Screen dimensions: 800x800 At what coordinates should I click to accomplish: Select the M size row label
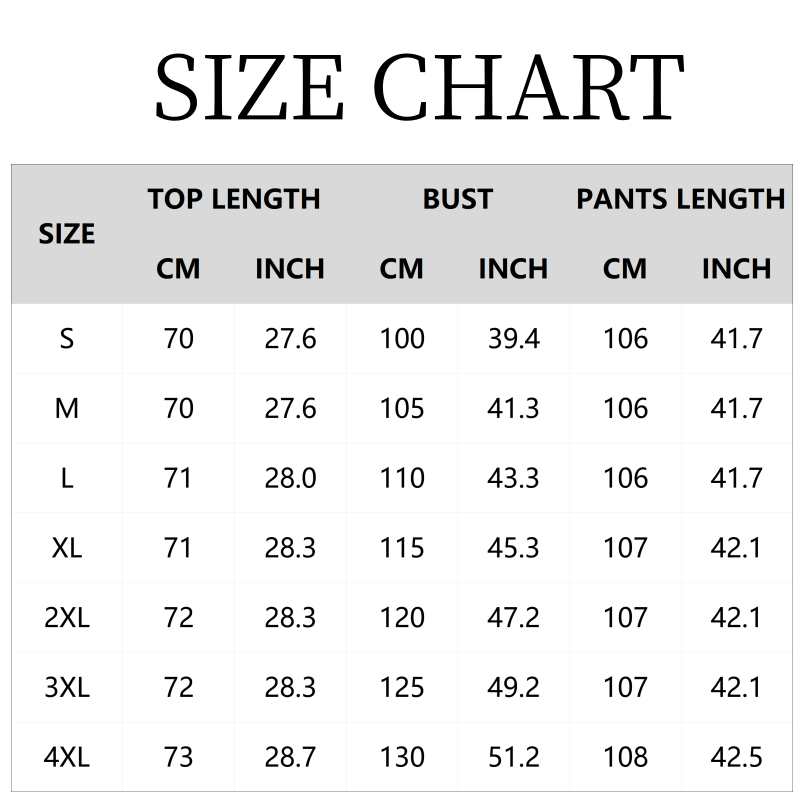[67, 409]
